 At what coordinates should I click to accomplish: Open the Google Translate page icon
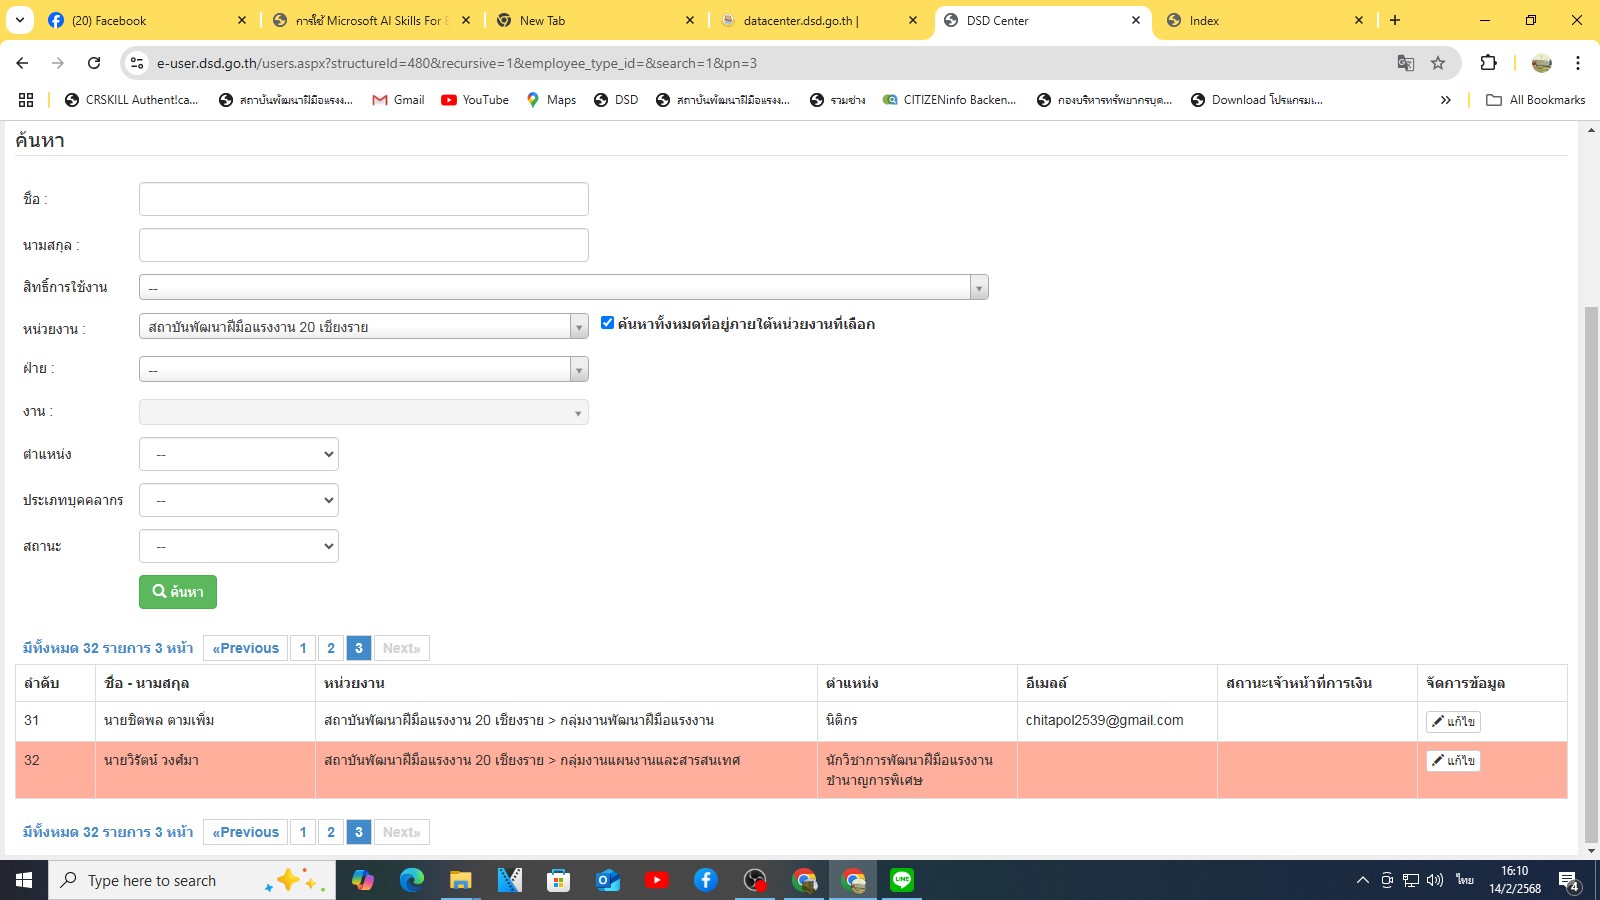pyautogui.click(x=1405, y=63)
